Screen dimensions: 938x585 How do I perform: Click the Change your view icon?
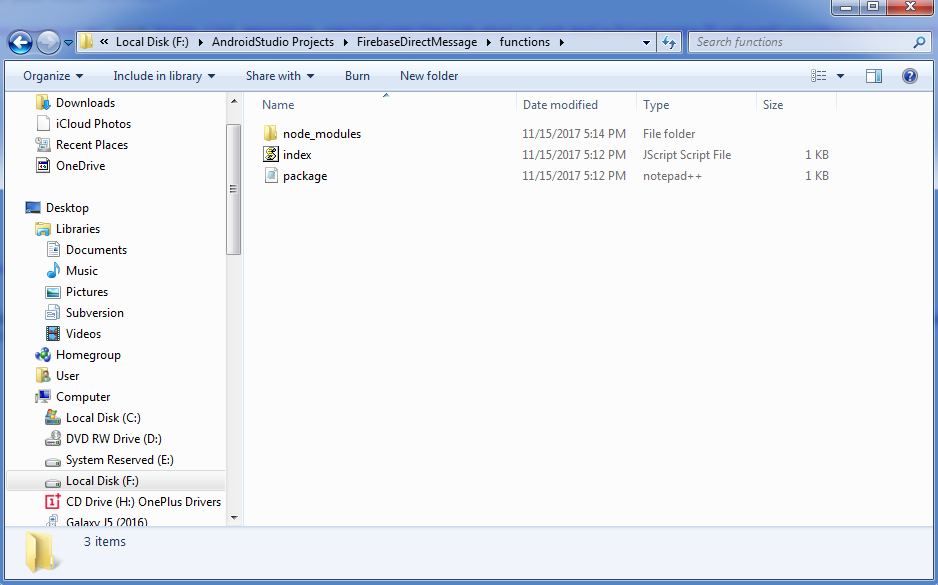(x=818, y=76)
